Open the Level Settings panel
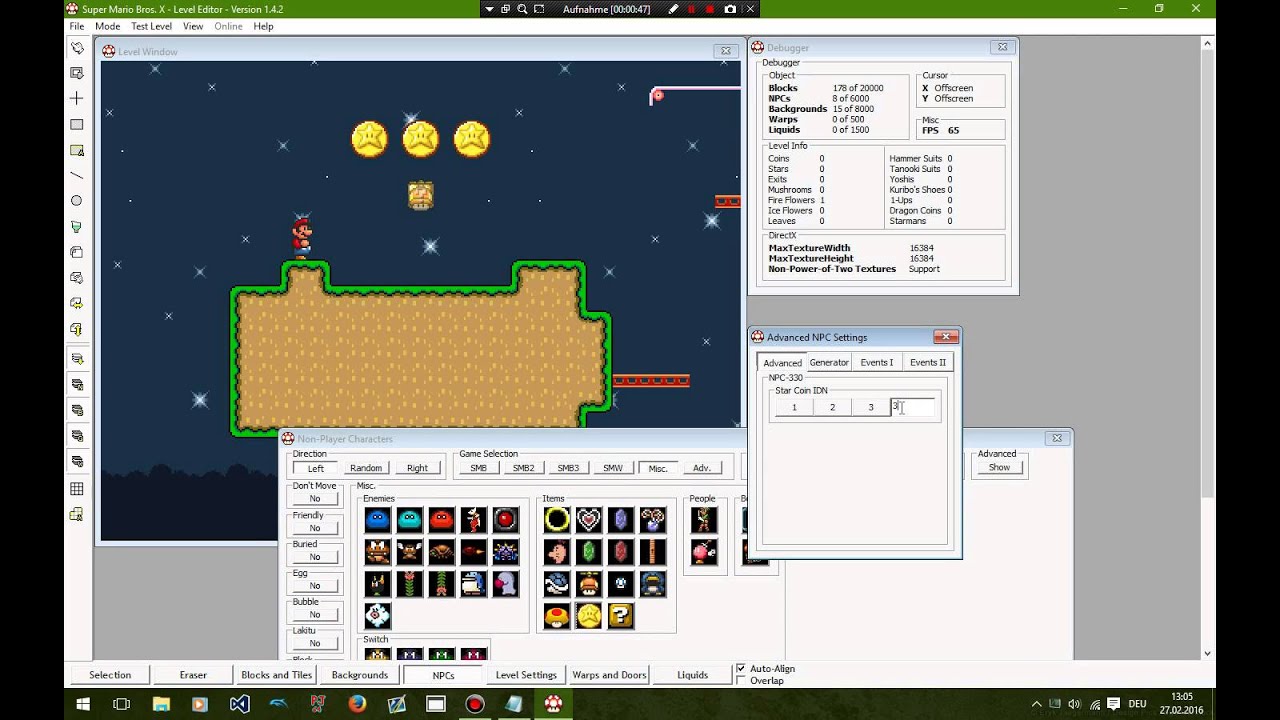Image resolution: width=1280 pixels, height=720 pixels. coord(526,675)
